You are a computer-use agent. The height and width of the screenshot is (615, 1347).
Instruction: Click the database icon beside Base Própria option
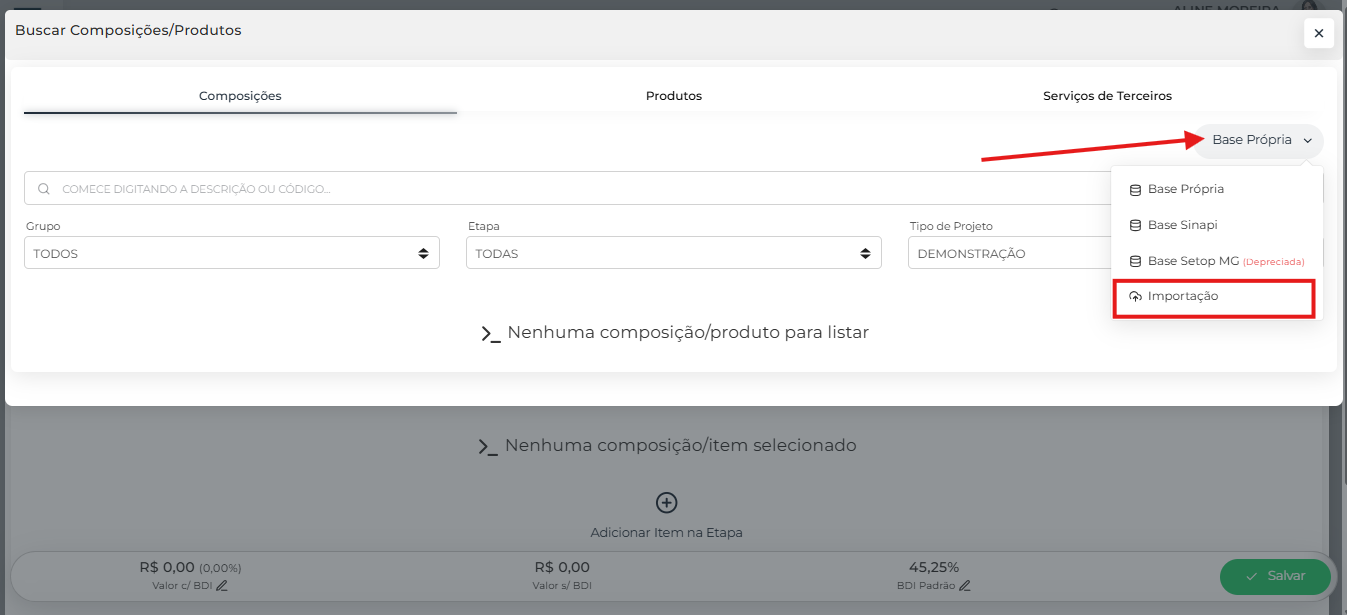1135,189
